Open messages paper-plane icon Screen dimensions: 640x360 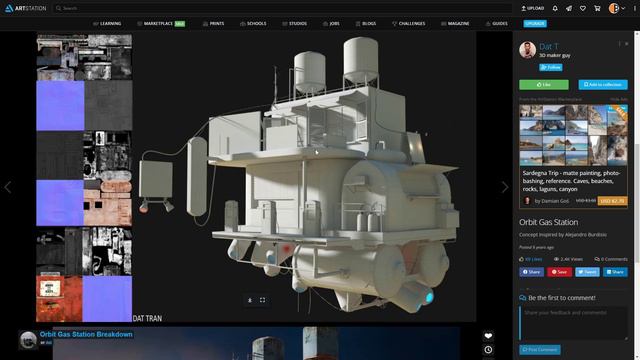point(569,8)
